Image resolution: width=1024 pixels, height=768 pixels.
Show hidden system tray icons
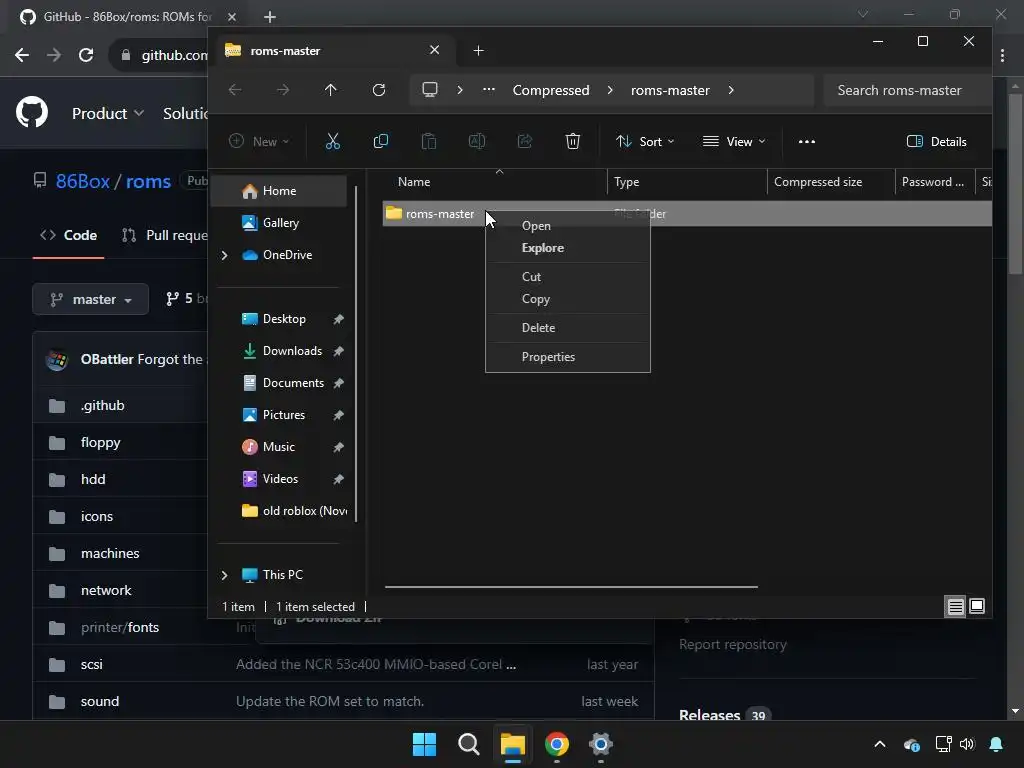(x=880, y=744)
